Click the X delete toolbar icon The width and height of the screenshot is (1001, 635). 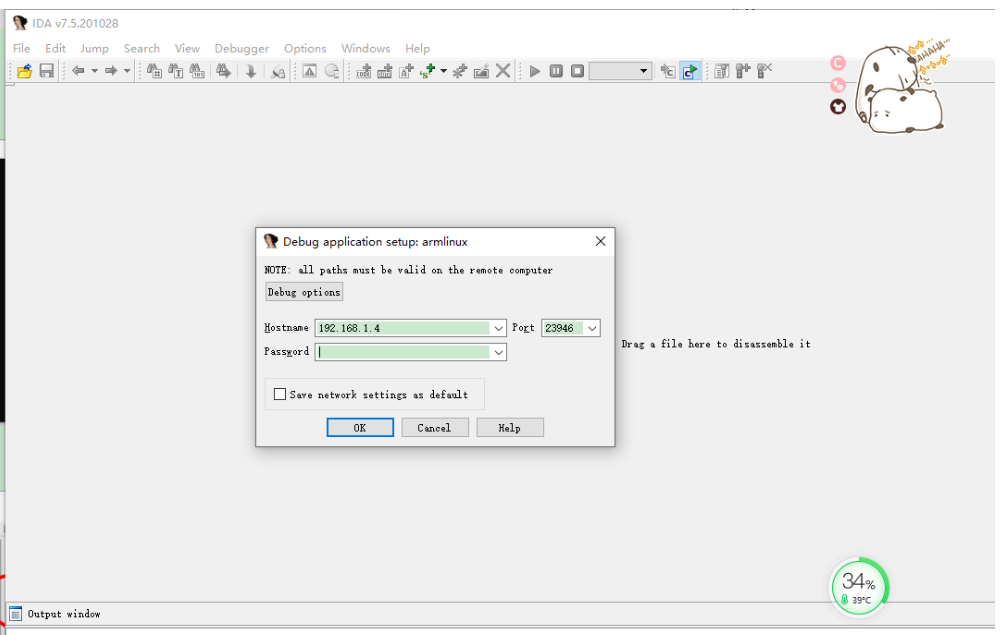(503, 71)
